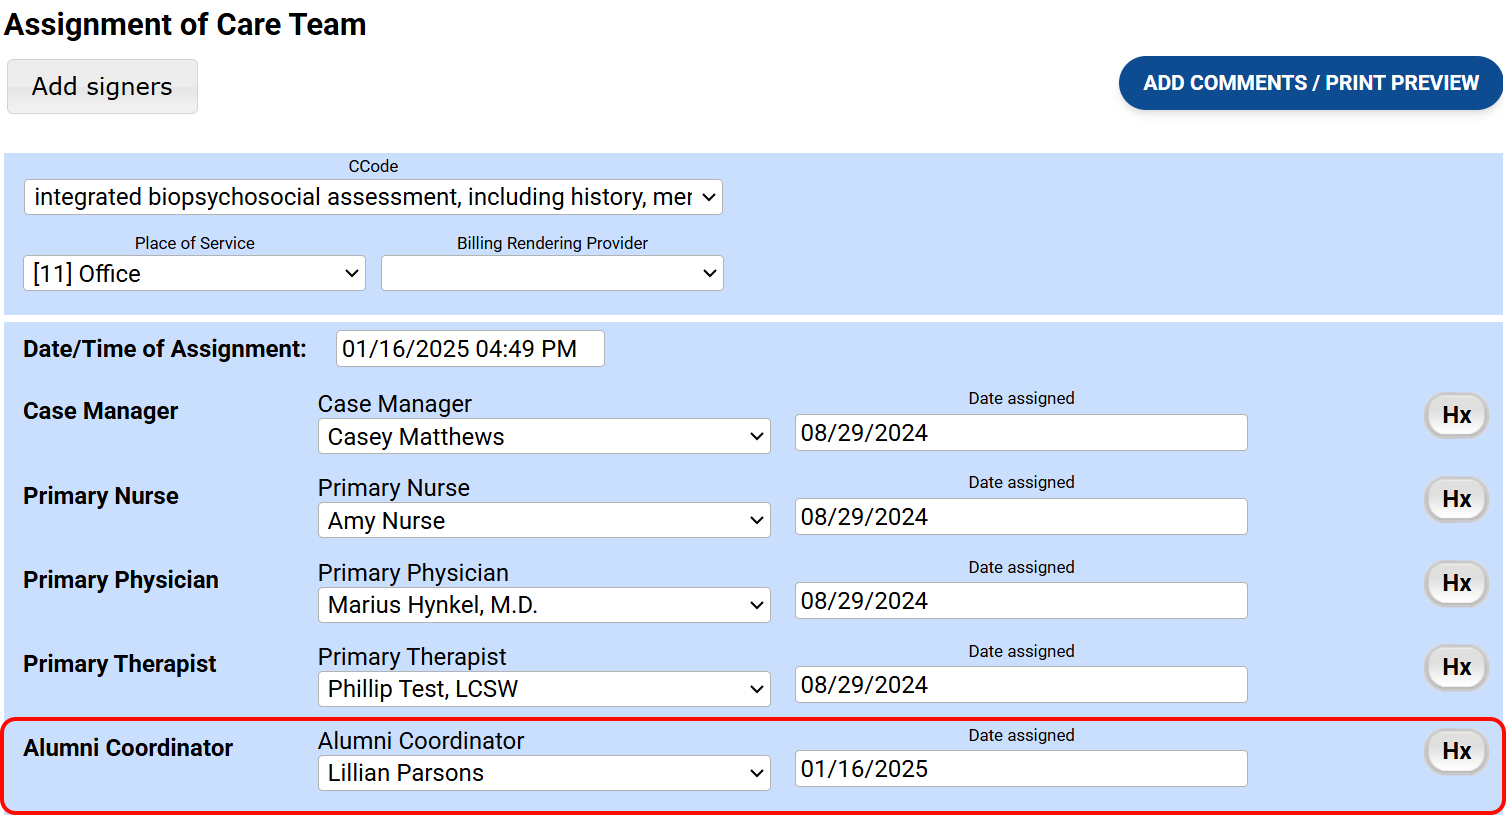The height and width of the screenshot is (815, 1506).
Task: Open Primary Nurse Hx history
Action: pos(1456,499)
